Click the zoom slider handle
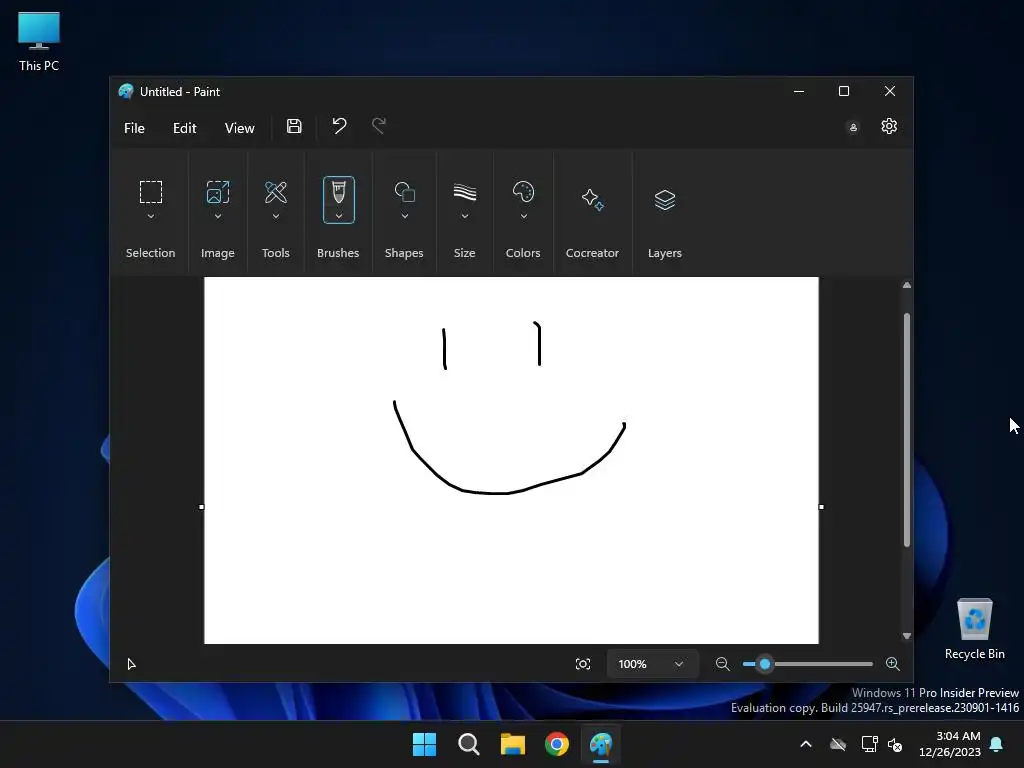1024x768 pixels. 765,664
